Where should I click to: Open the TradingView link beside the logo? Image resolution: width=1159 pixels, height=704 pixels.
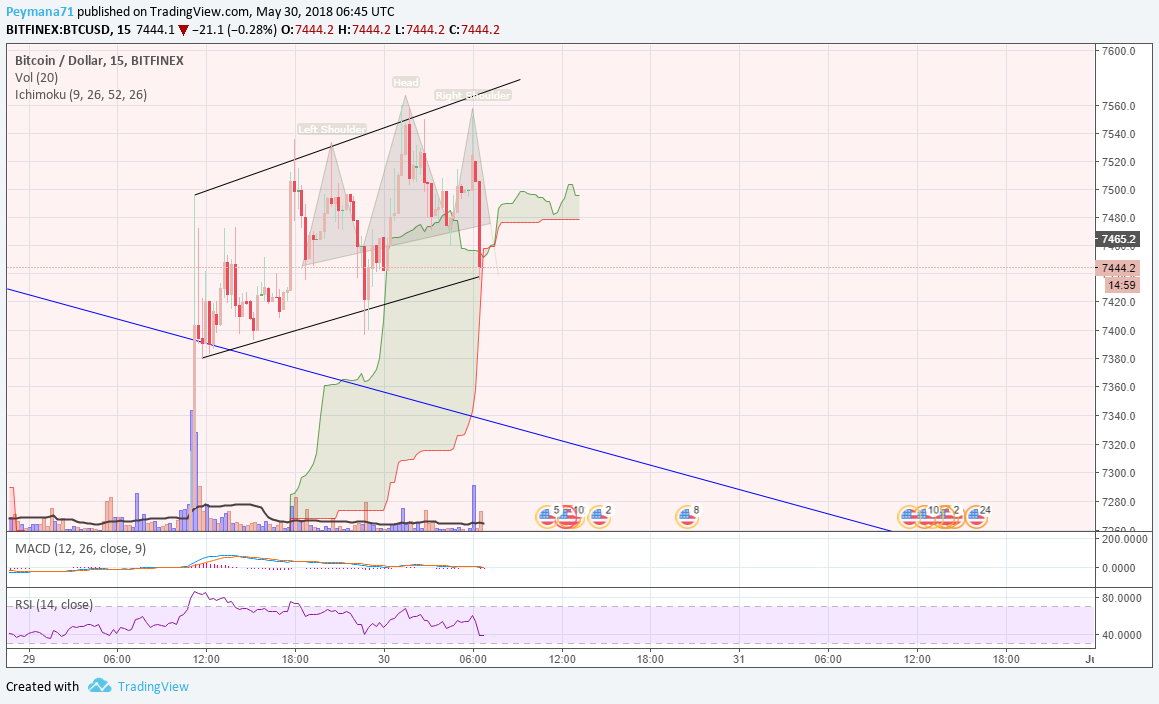[x=153, y=686]
